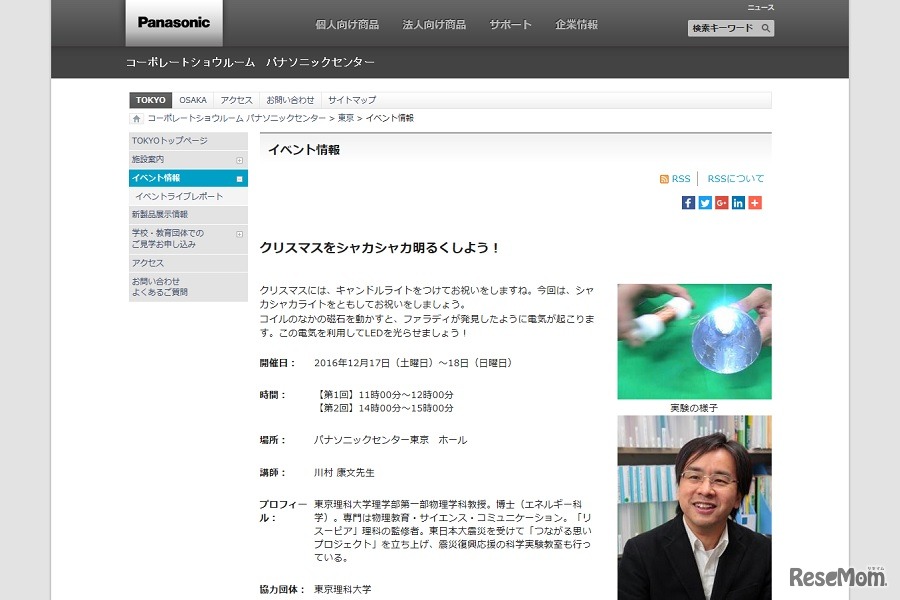Expand 学校・教育団体でのご見学お申し込み section

tap(239, 234)
